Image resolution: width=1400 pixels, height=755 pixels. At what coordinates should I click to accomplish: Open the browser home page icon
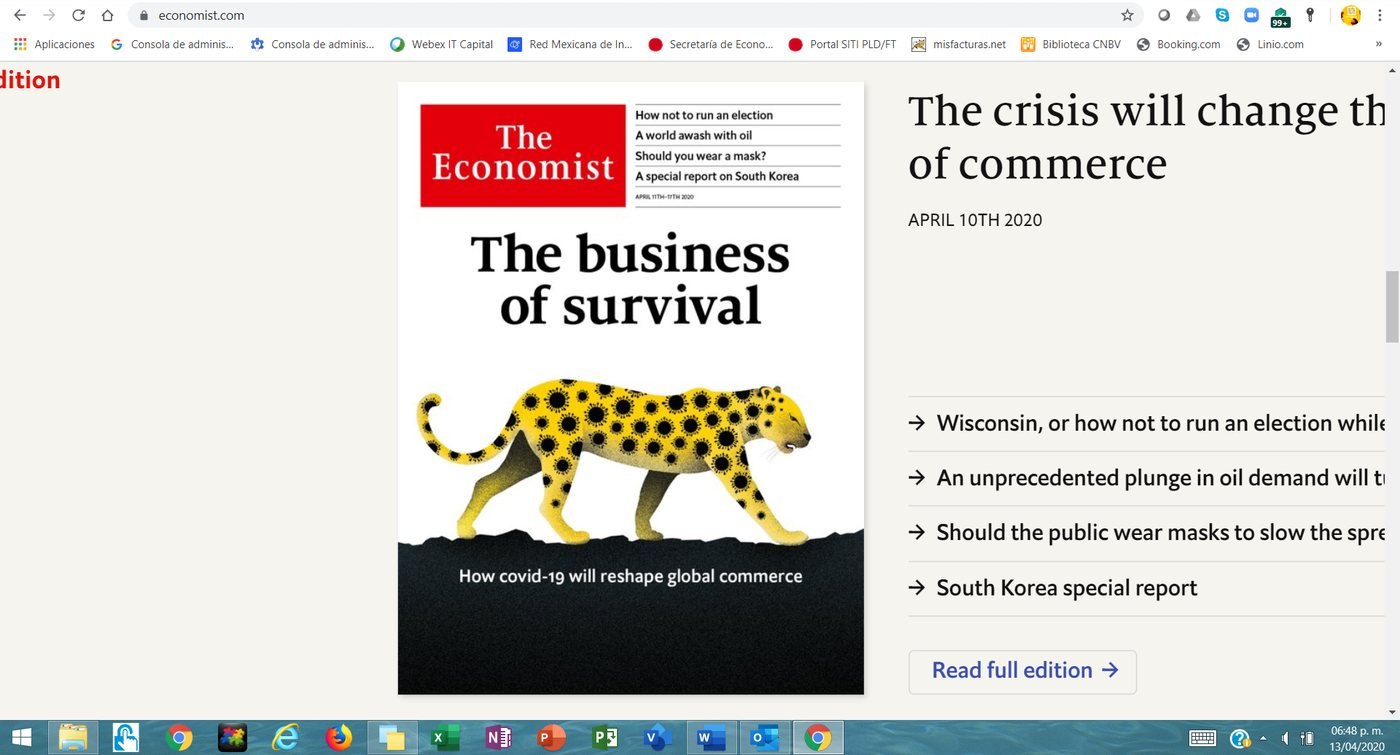pos(107,15)
